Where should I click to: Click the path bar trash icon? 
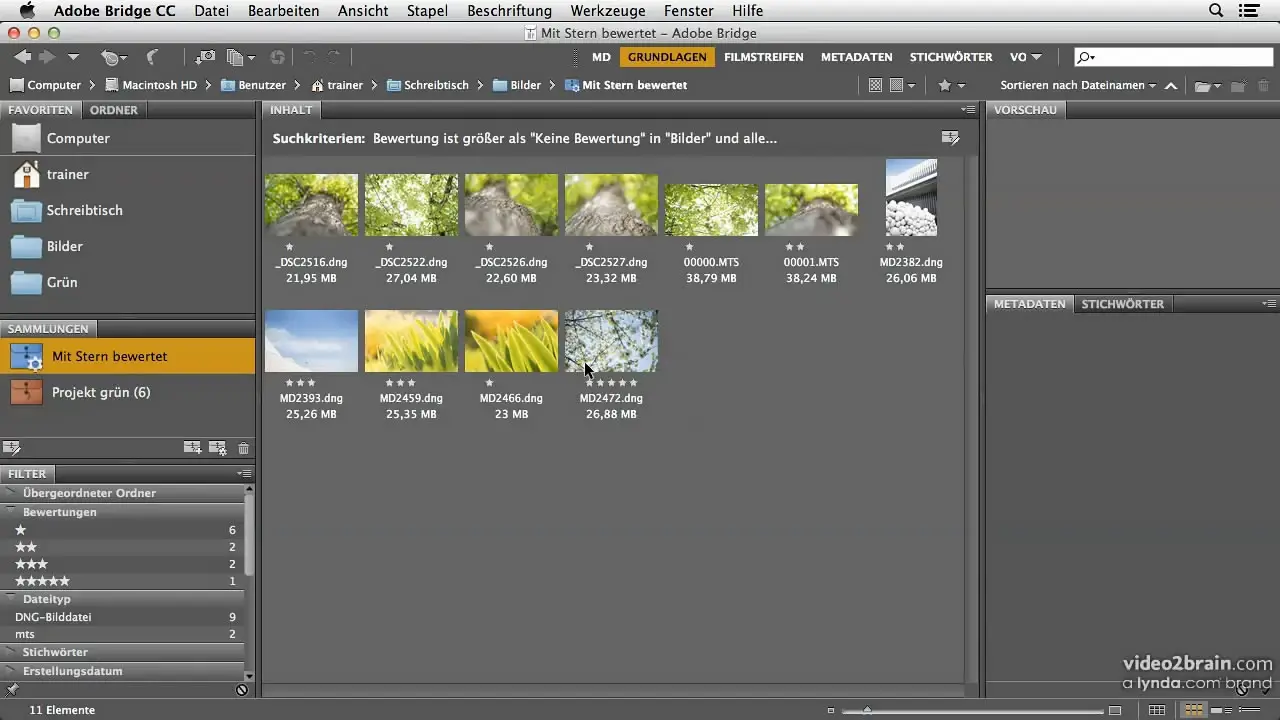[x=1264, y=86]
